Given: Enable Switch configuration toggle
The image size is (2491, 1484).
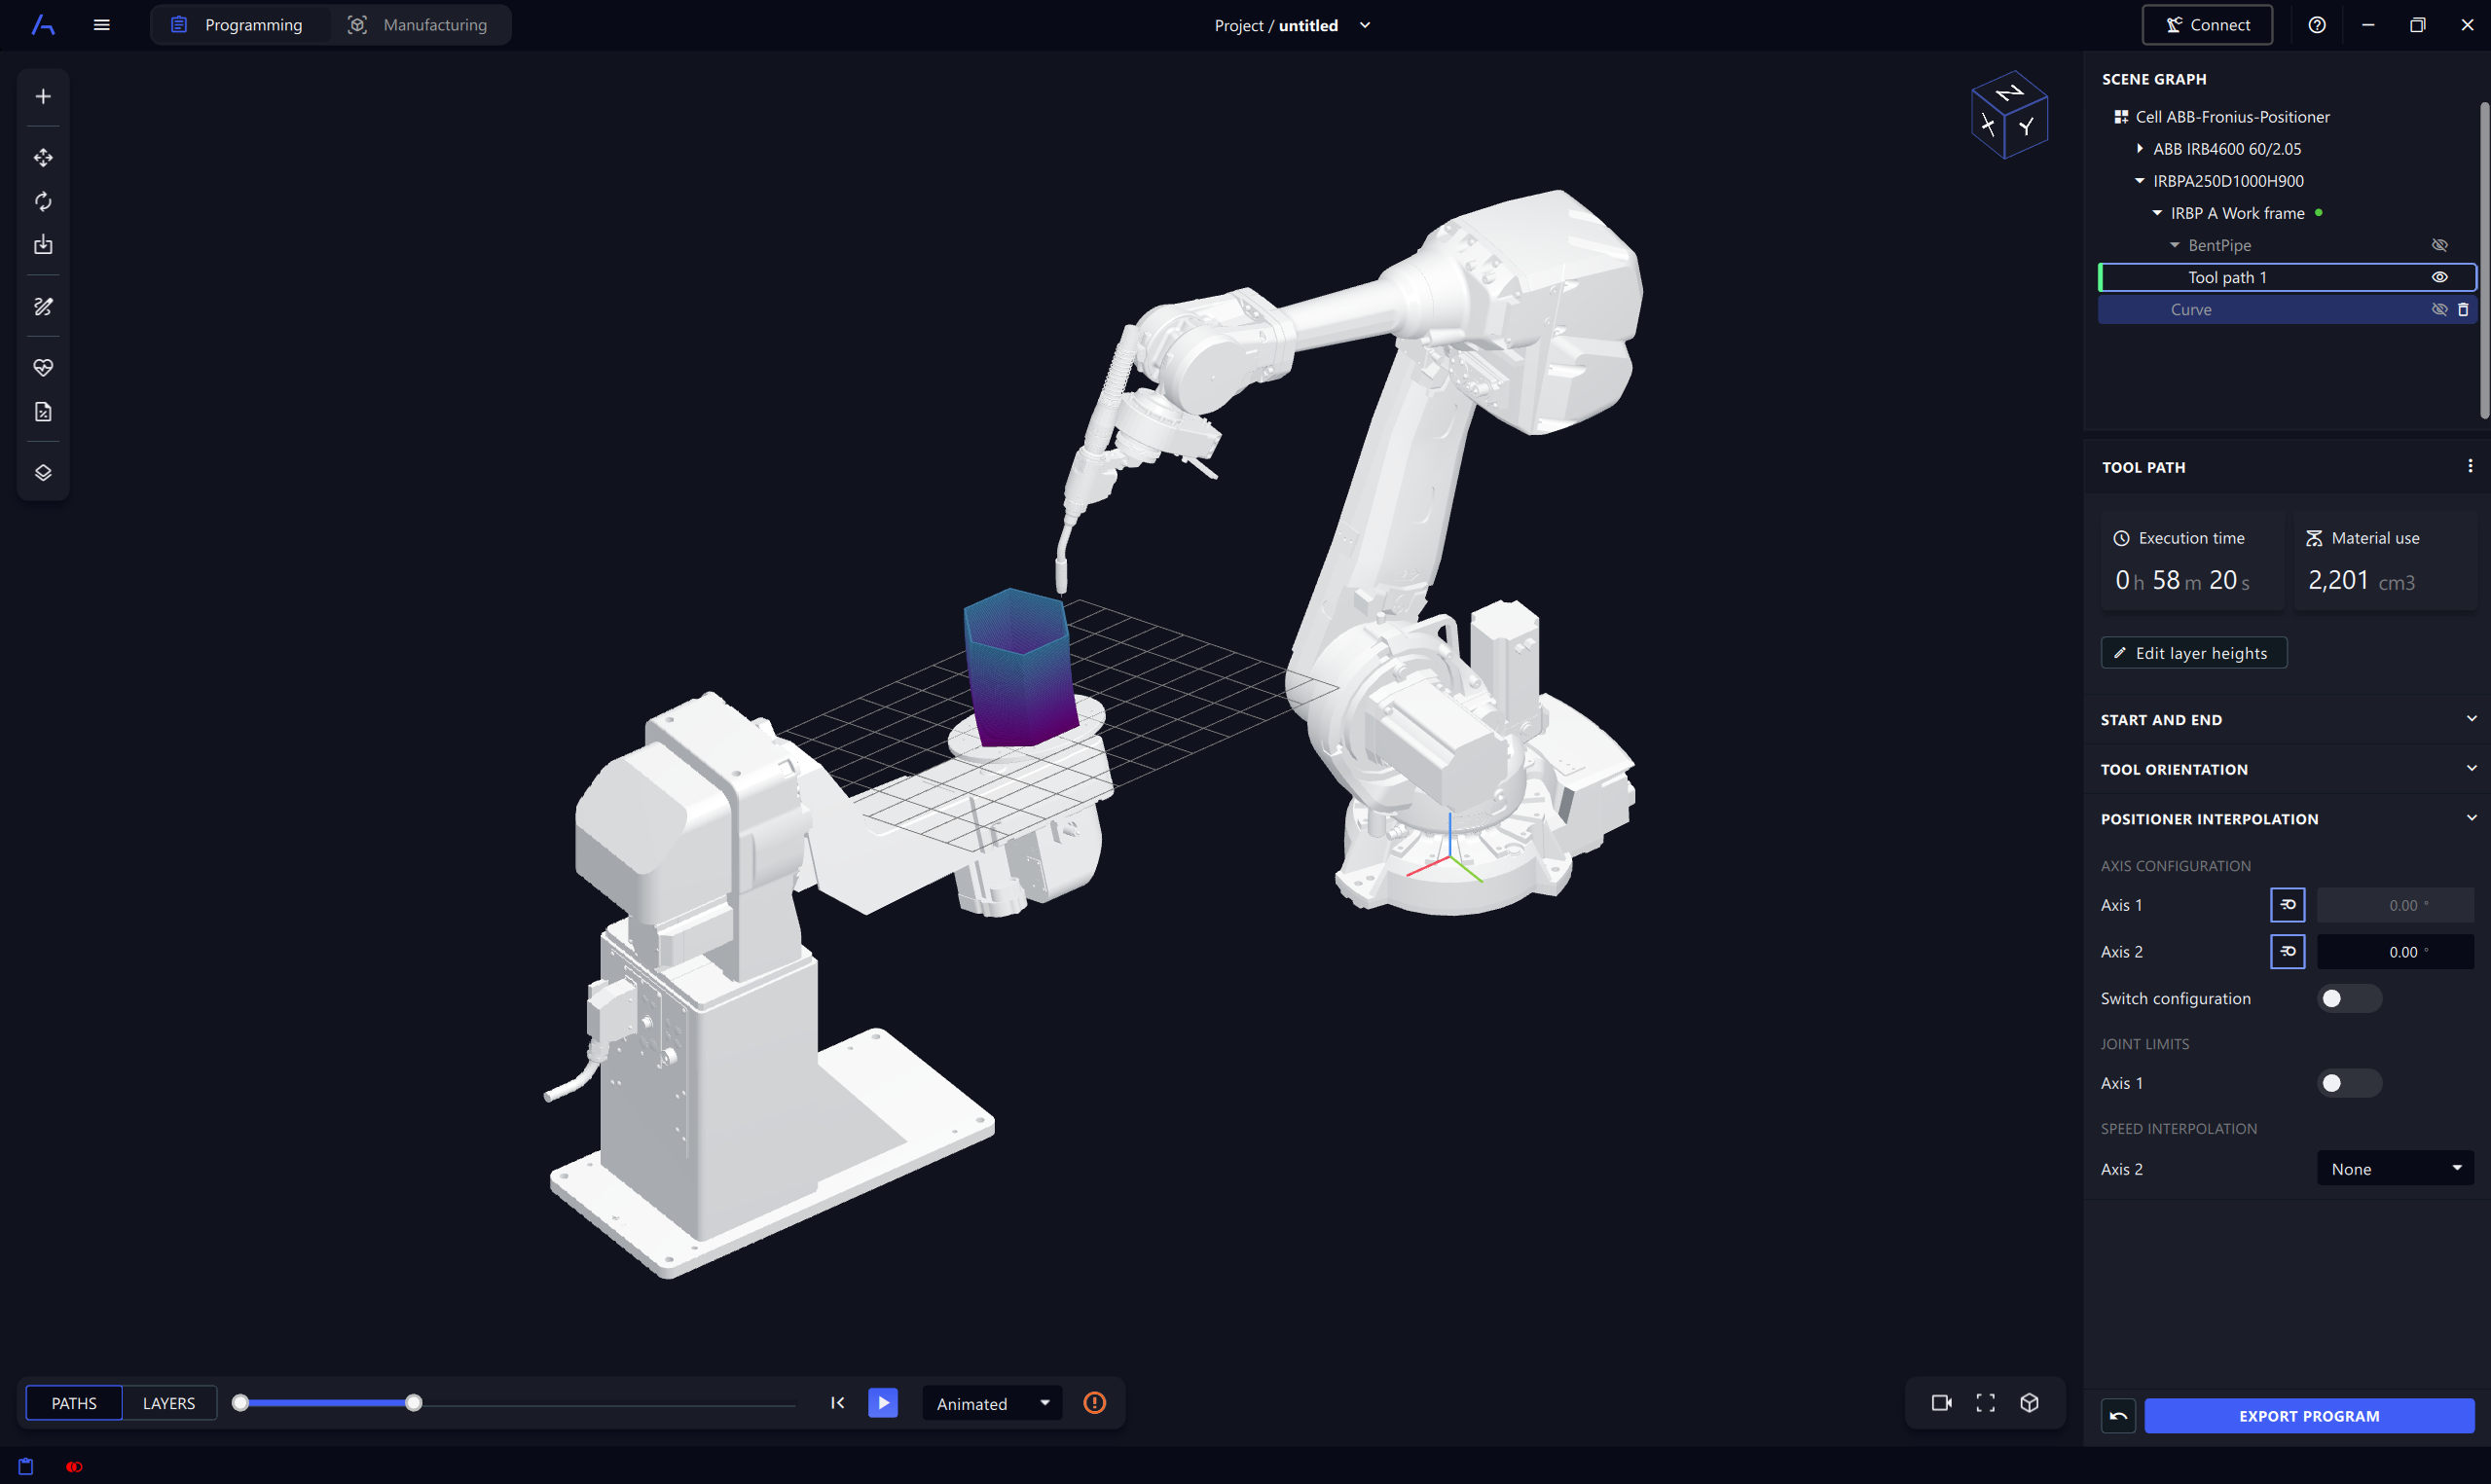Looking at the screenshot, I should 2349,998.
